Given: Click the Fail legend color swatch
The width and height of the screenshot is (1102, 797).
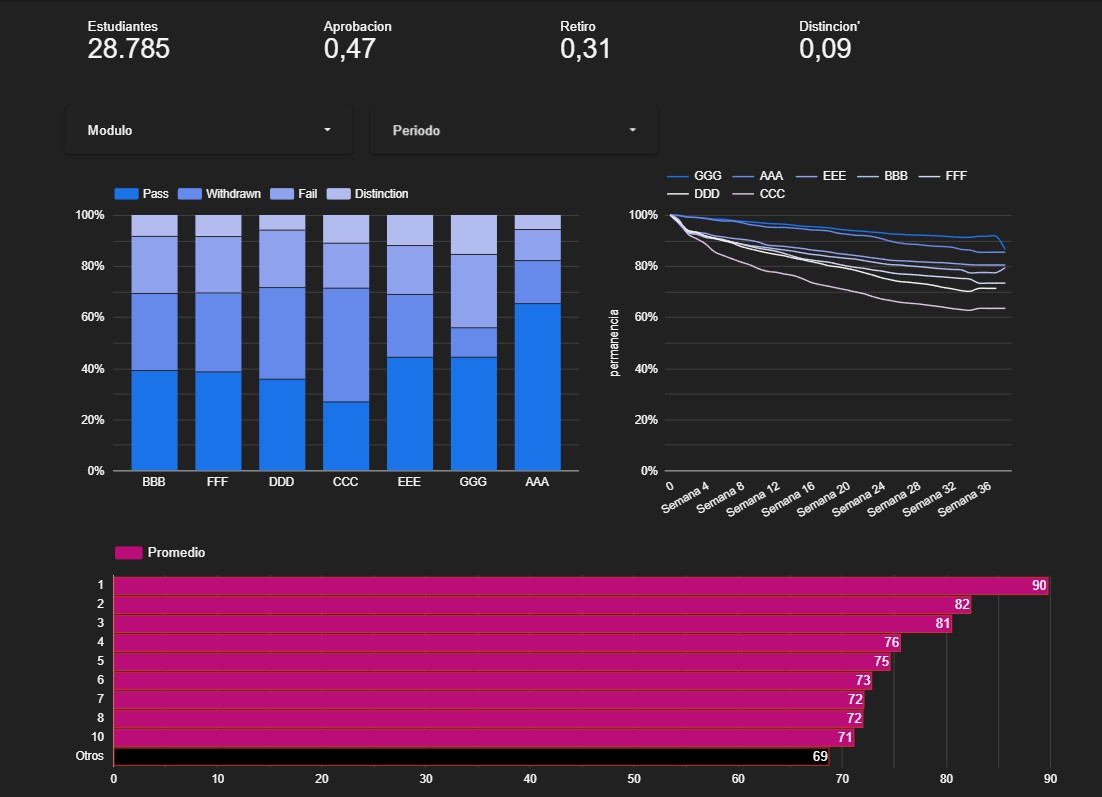Looking at the screenshot, I should (282, 194).
